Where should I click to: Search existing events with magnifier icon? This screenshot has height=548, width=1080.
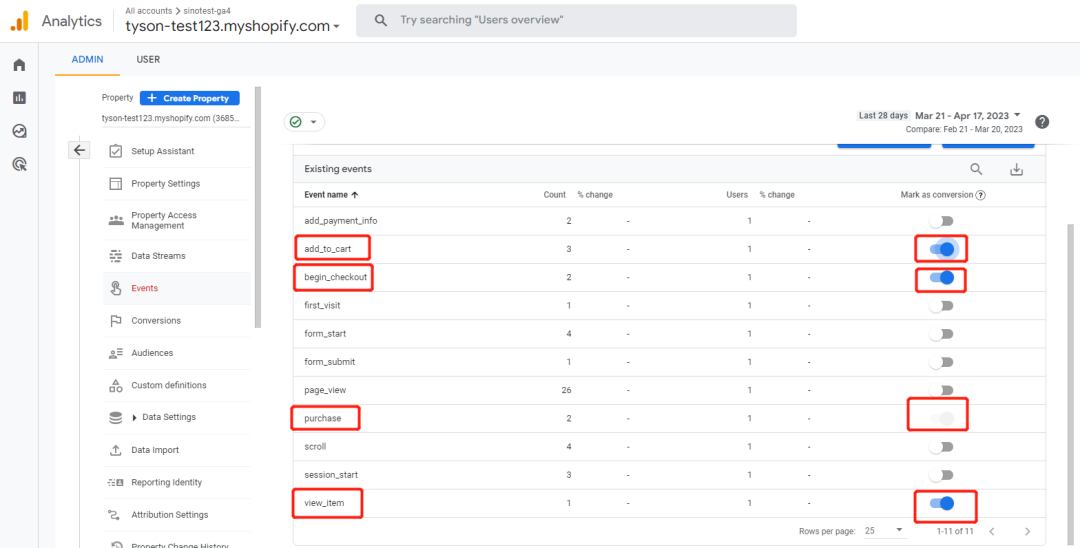[976, 169]
